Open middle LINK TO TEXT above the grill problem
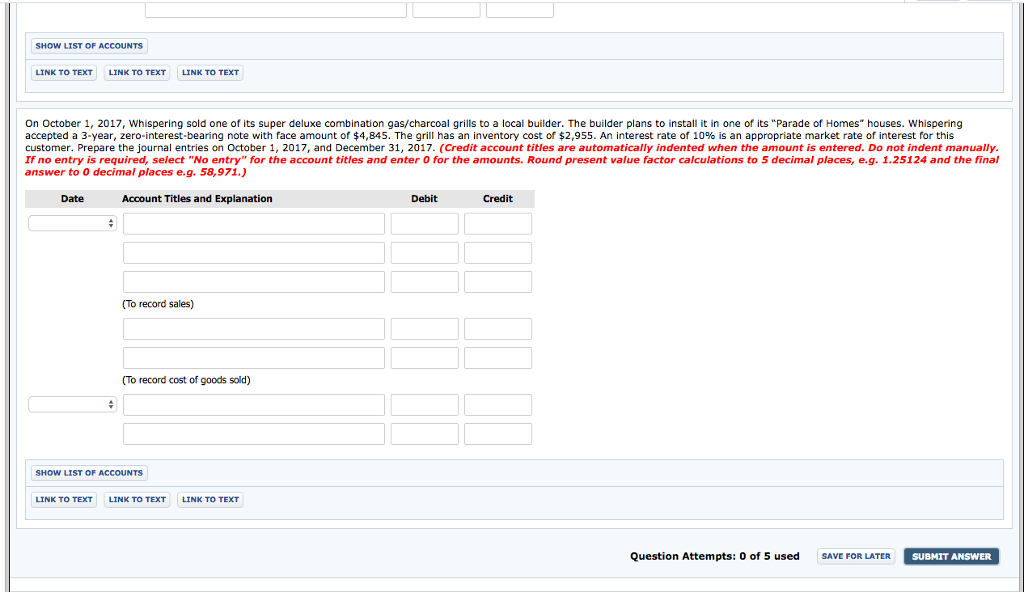The image size is (1024, 592). [x=137, y=73]
